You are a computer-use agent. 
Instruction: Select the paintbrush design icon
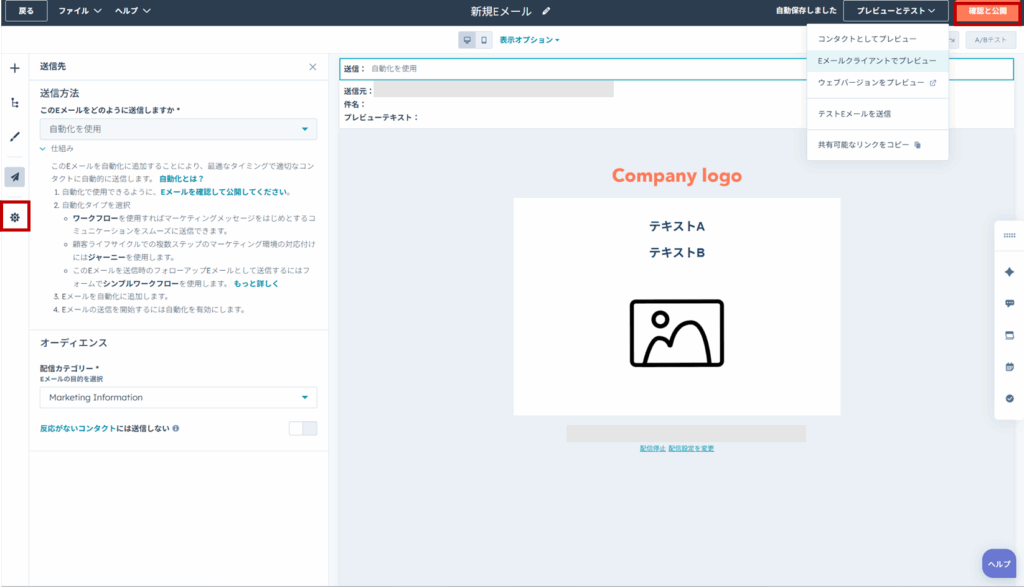(x=14, y=136)
